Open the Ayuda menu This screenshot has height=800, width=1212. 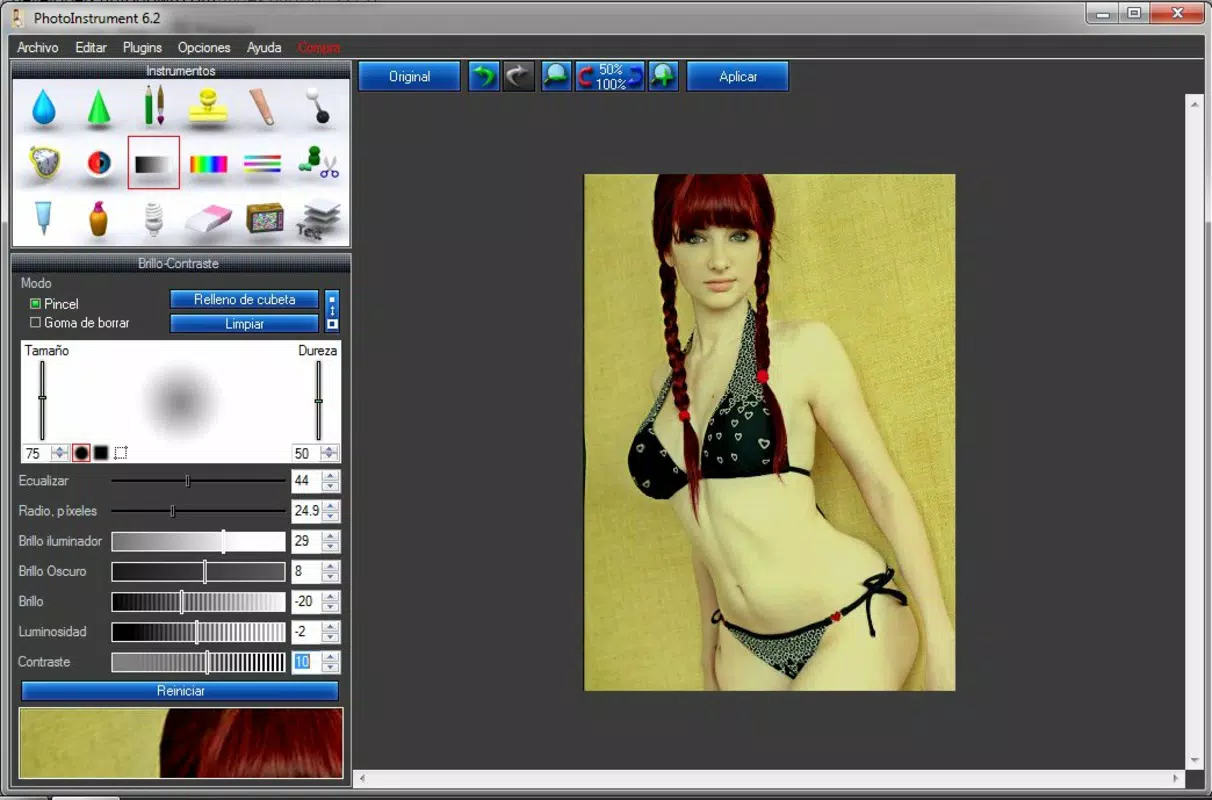(264, 47)
